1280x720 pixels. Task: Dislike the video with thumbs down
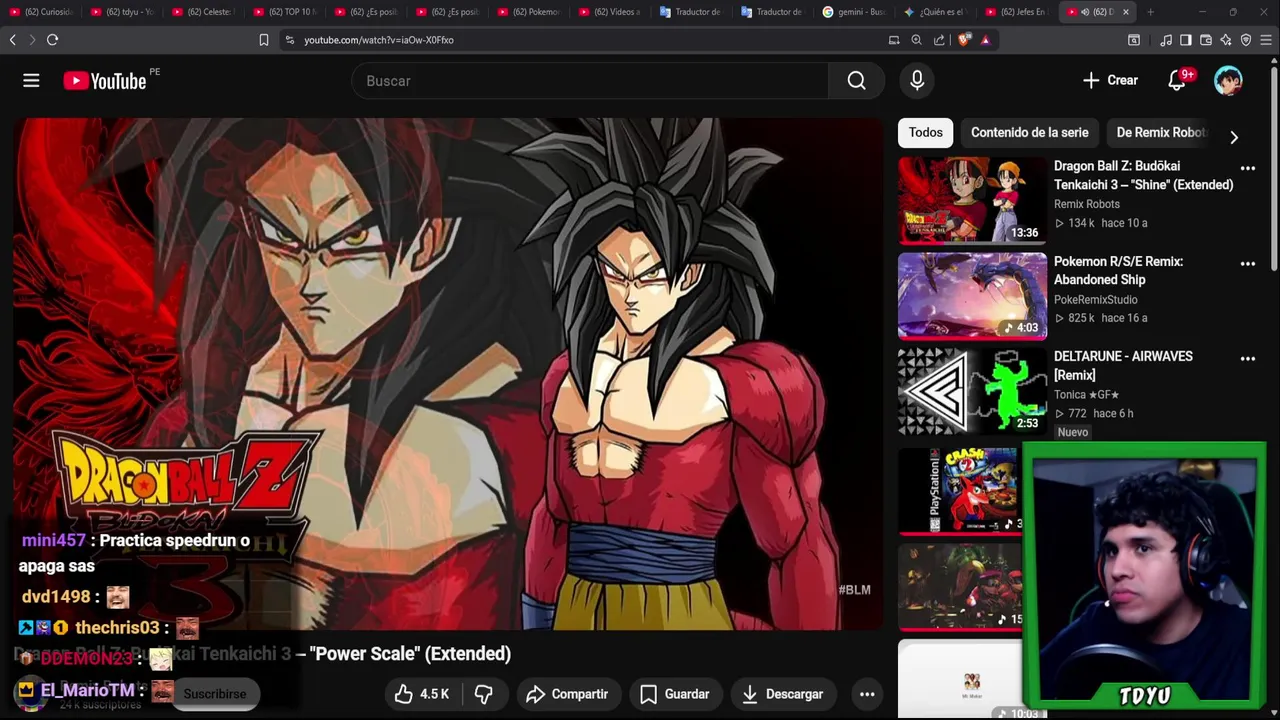click(484, 694)
